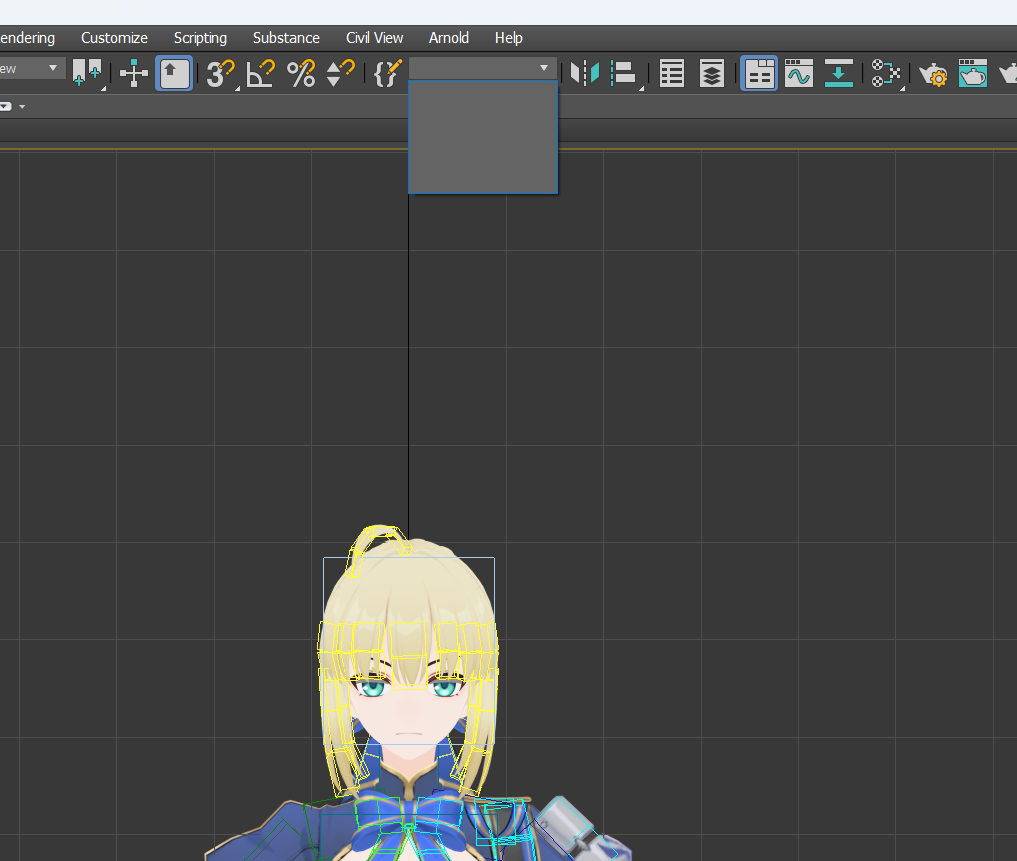Click the Align tool icon
Viewport: 1017px width, 861px height.
point(624,73)
